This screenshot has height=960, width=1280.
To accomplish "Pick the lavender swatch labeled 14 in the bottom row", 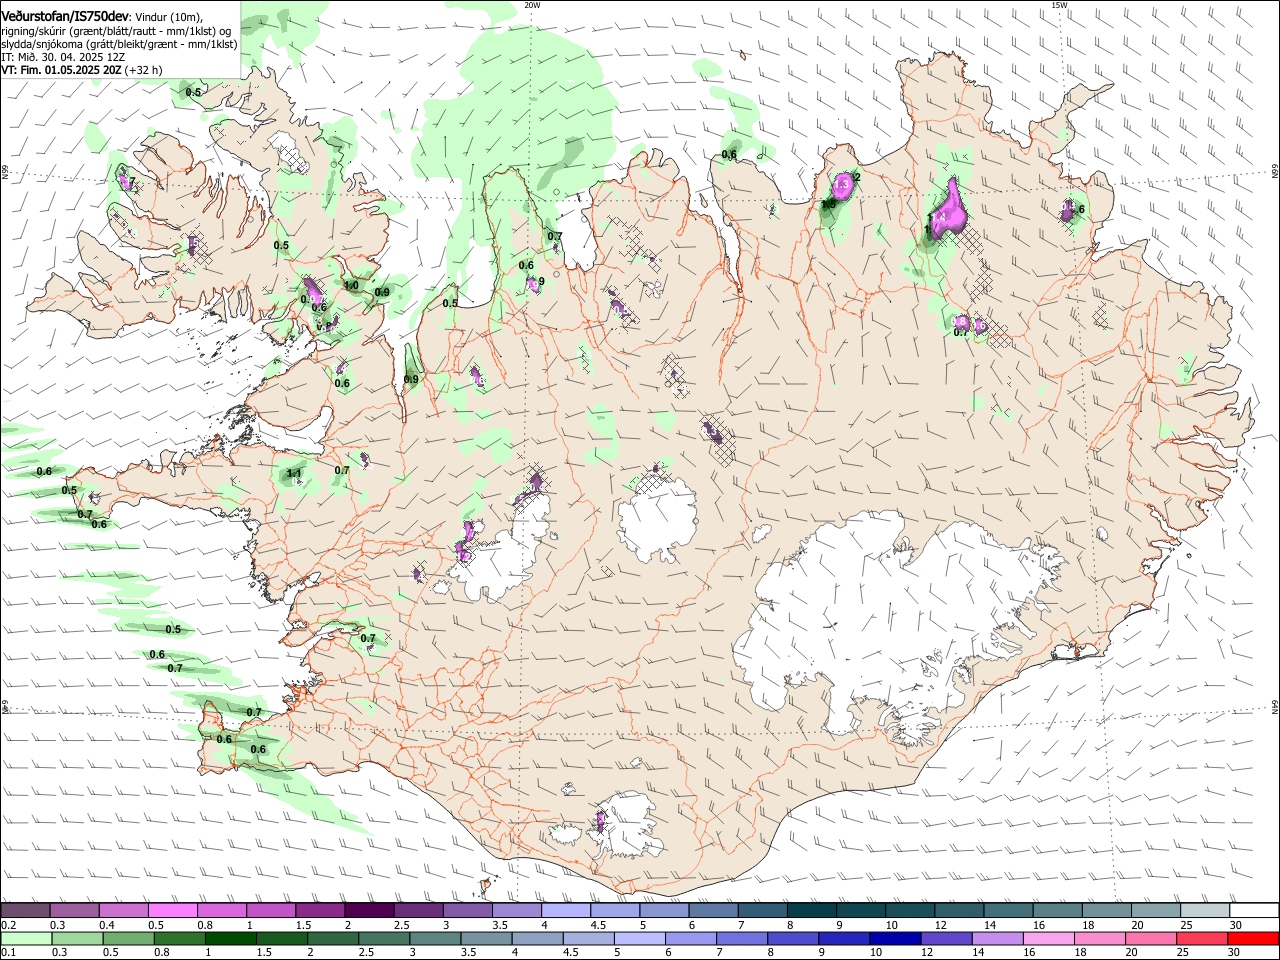I will click(996, 938).
